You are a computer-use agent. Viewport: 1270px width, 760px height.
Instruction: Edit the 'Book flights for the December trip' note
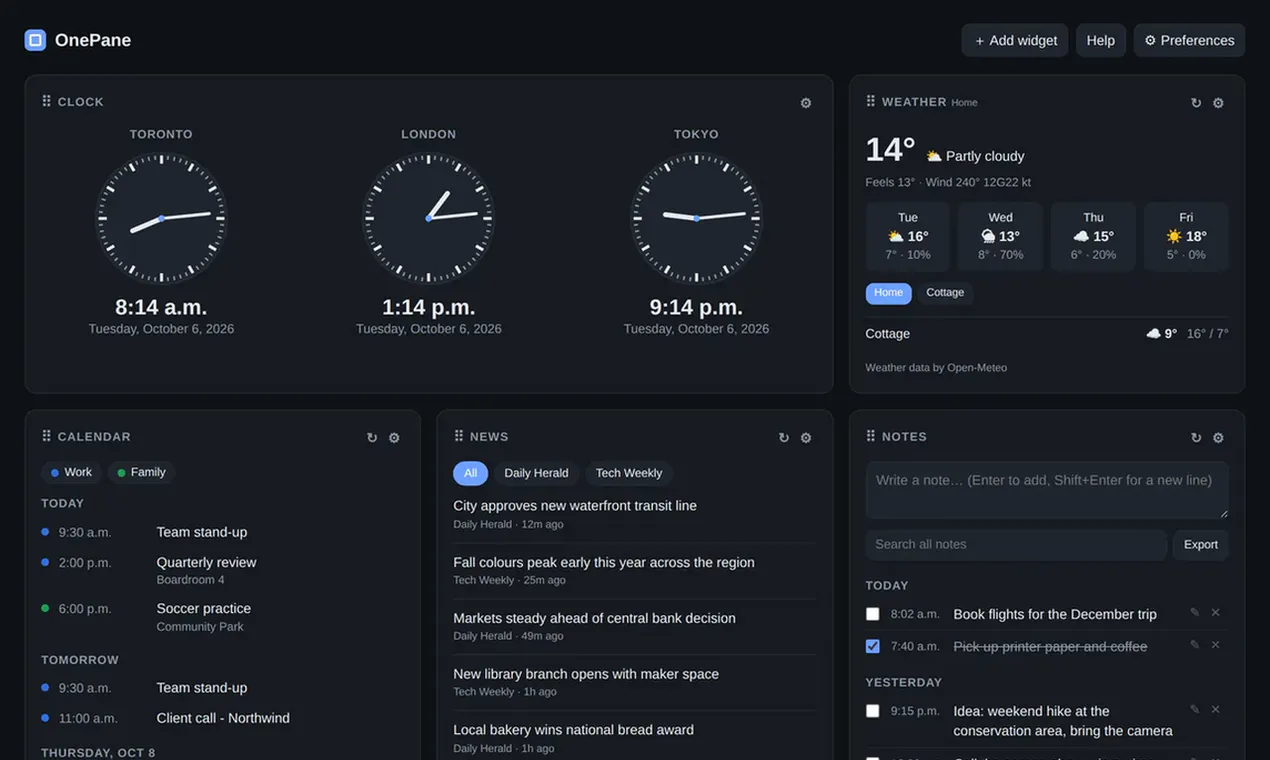coord(1194,613)
